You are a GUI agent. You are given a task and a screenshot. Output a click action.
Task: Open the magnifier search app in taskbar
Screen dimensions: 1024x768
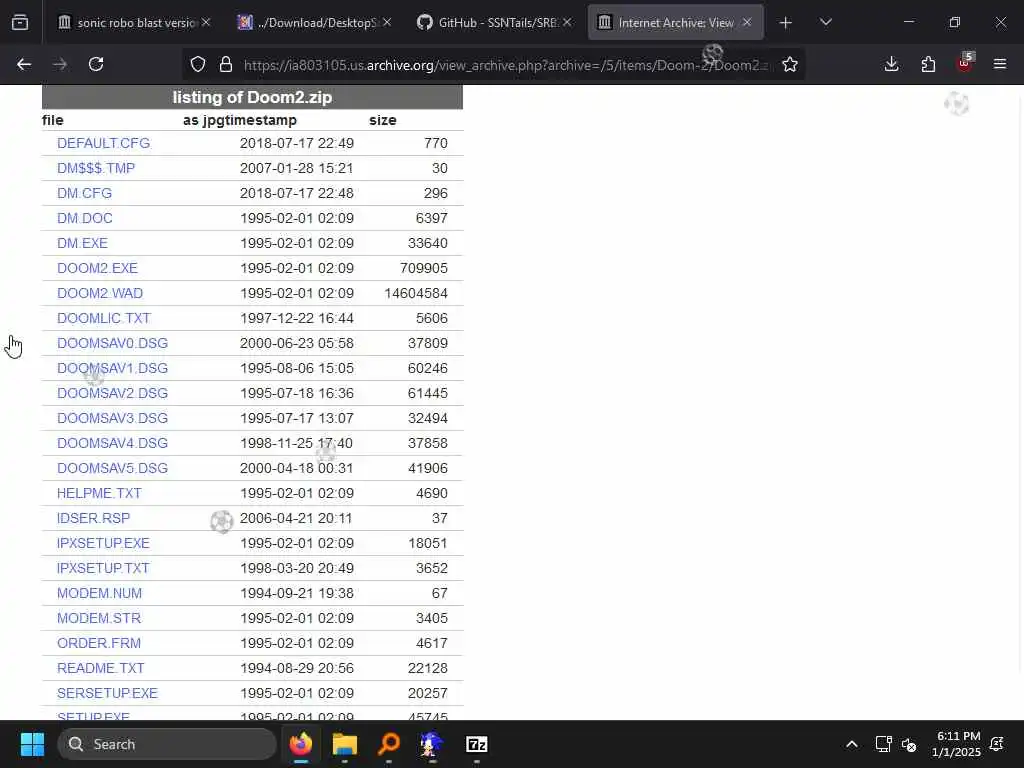pyautogui.click(x=389, y=744)
